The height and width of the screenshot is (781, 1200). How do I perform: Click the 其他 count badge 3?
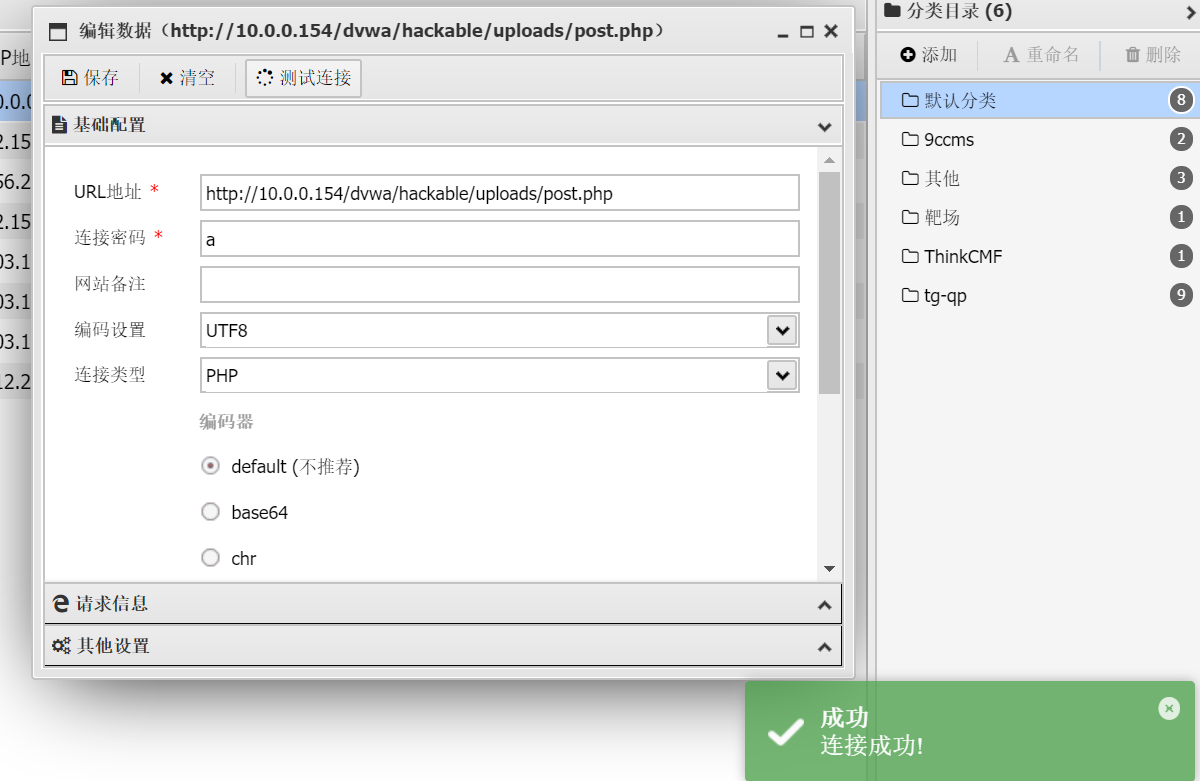click(x=1181, y=178)
